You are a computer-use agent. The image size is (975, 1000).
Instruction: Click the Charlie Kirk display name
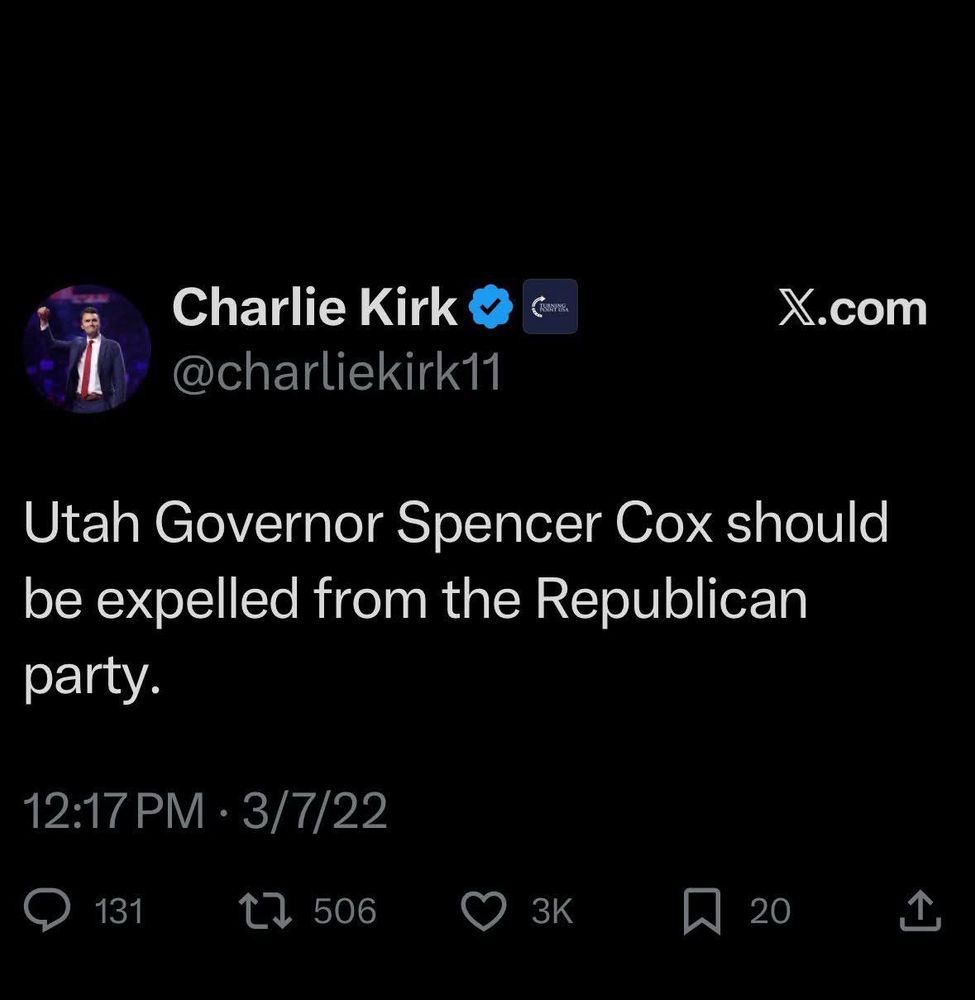point(315,307)
